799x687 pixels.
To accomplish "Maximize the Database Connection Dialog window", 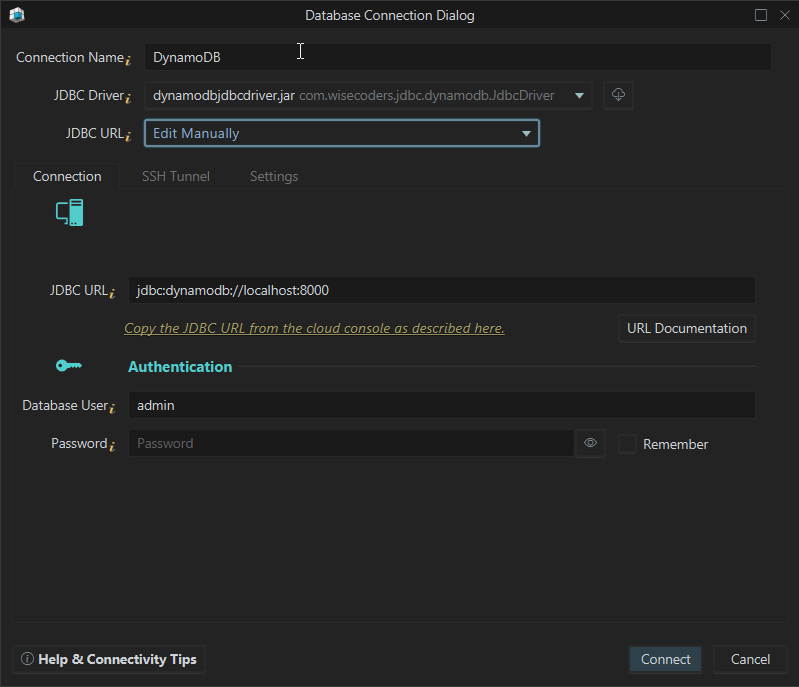I will point(761,15).
